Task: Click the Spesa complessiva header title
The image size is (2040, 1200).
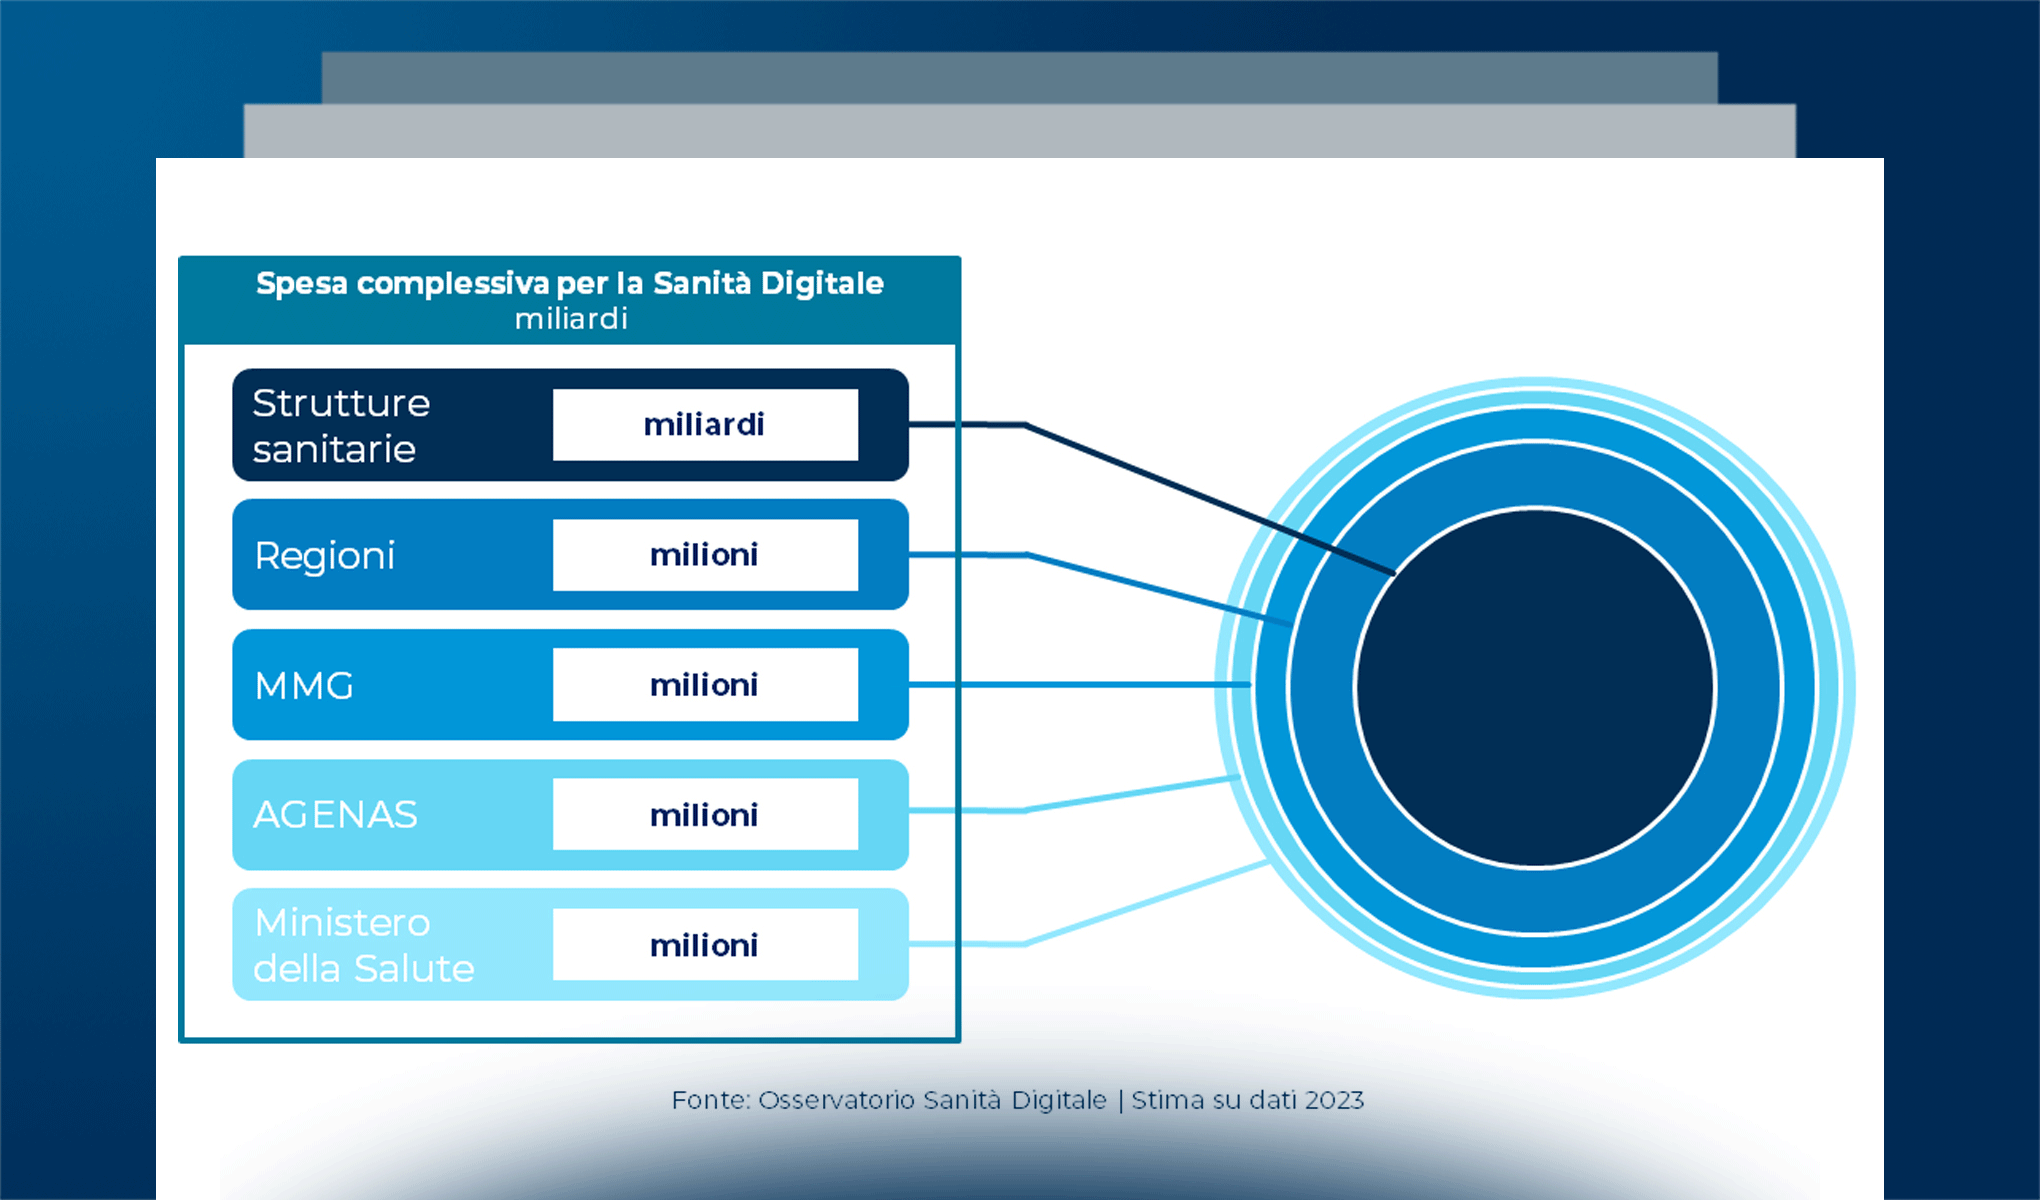Action: click(x=570, y=283)
